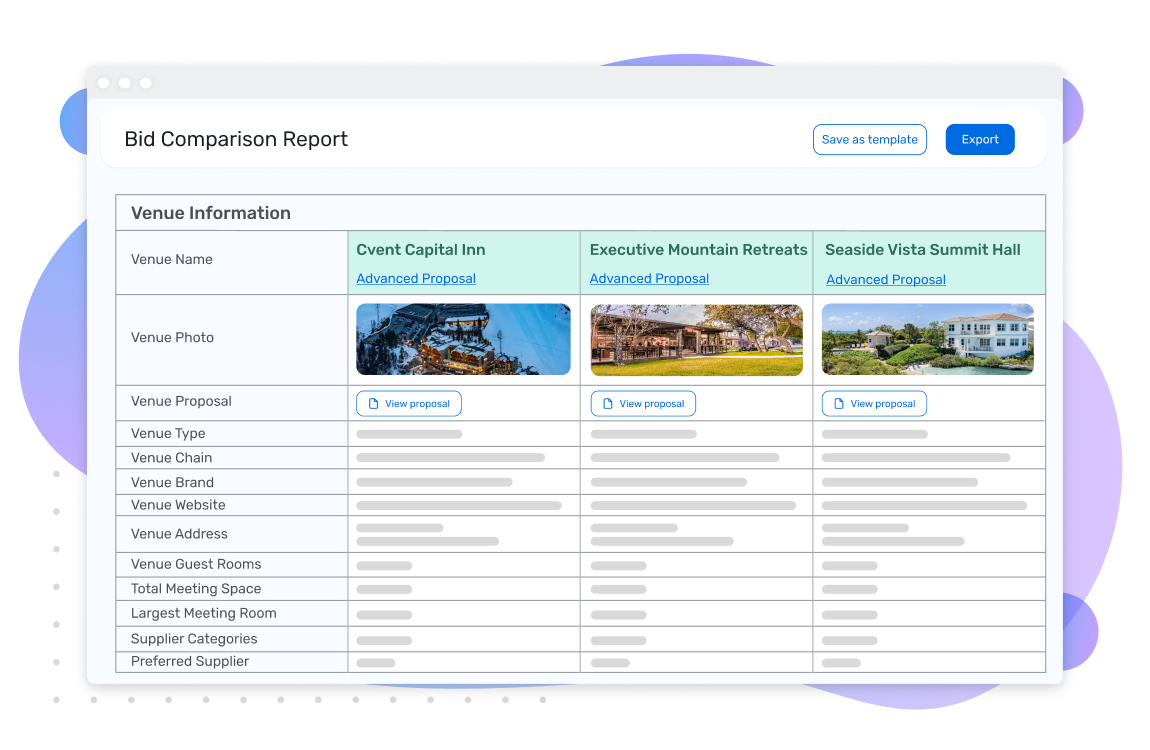Viewport: 1150px width, 750px height.
Task: Click the Save as template button
Action: 869,139
